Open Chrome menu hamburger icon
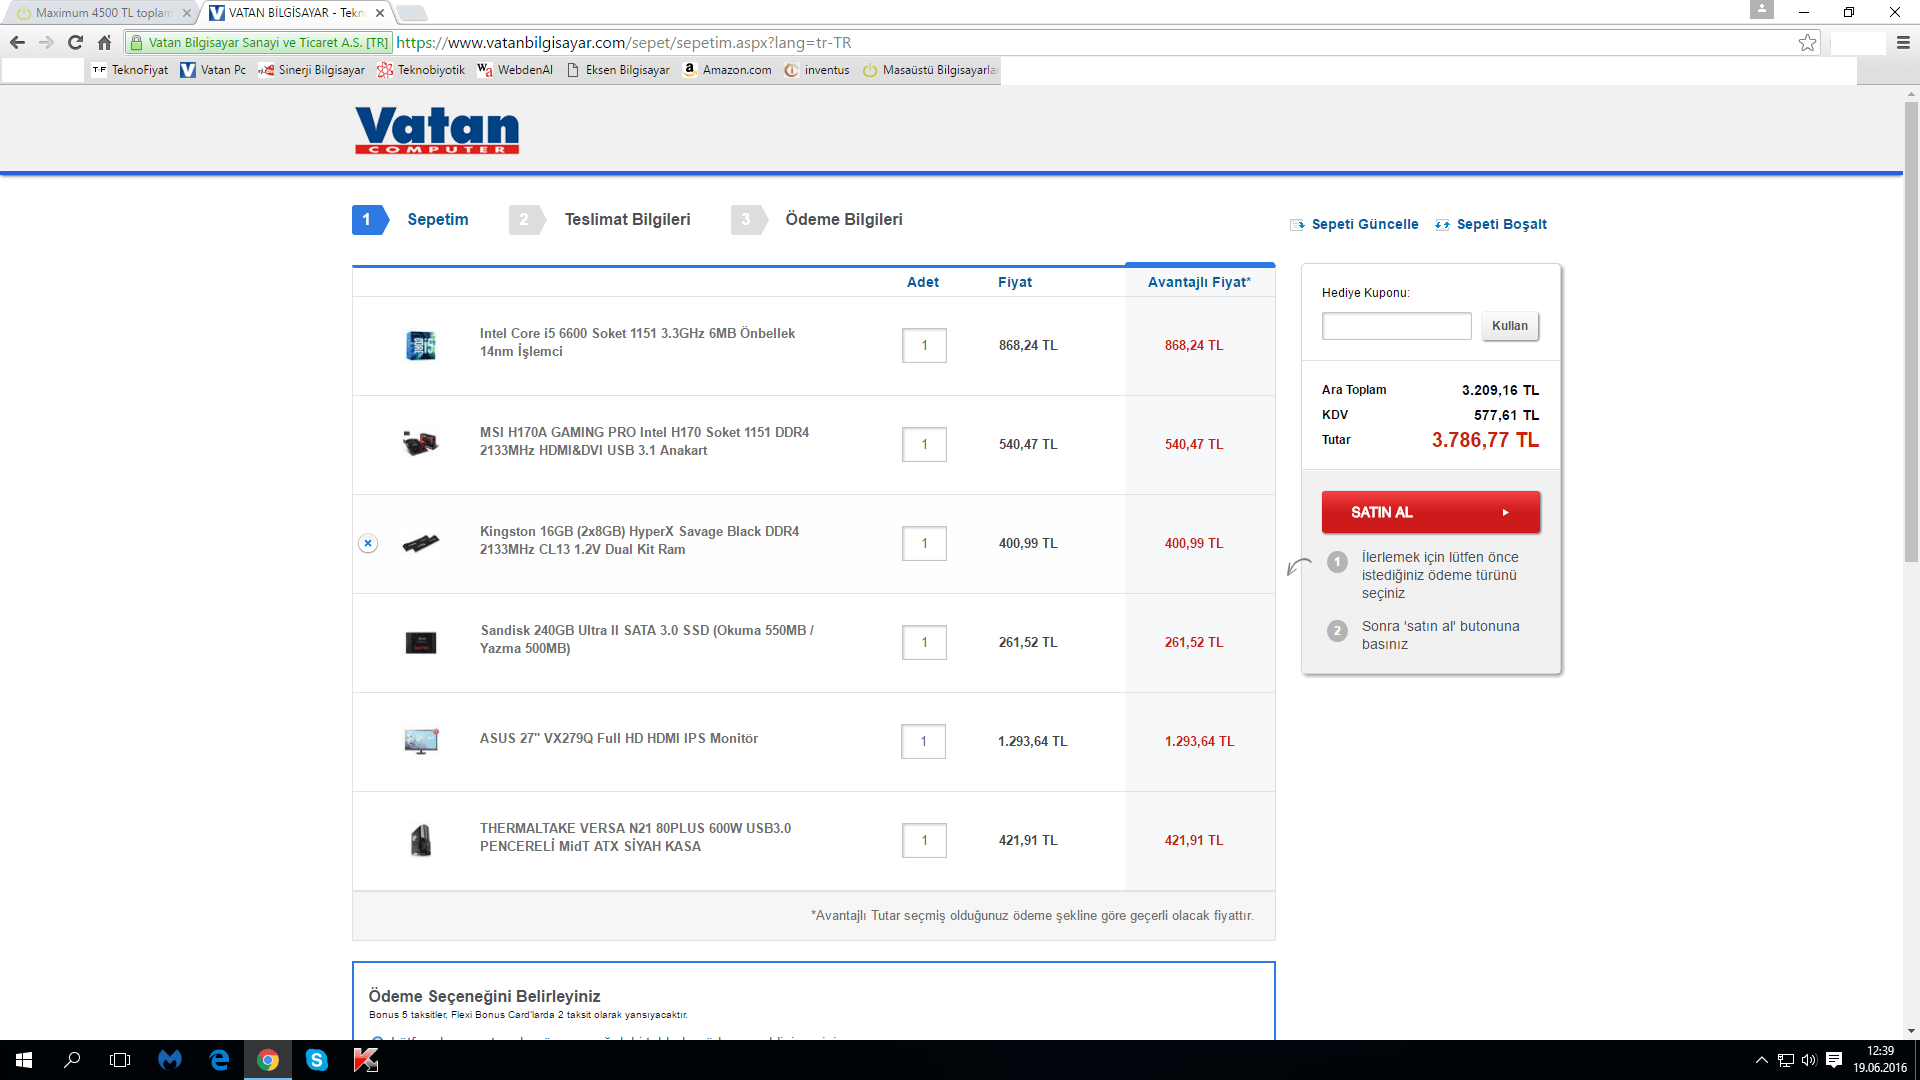 [x=1903, y=42]
